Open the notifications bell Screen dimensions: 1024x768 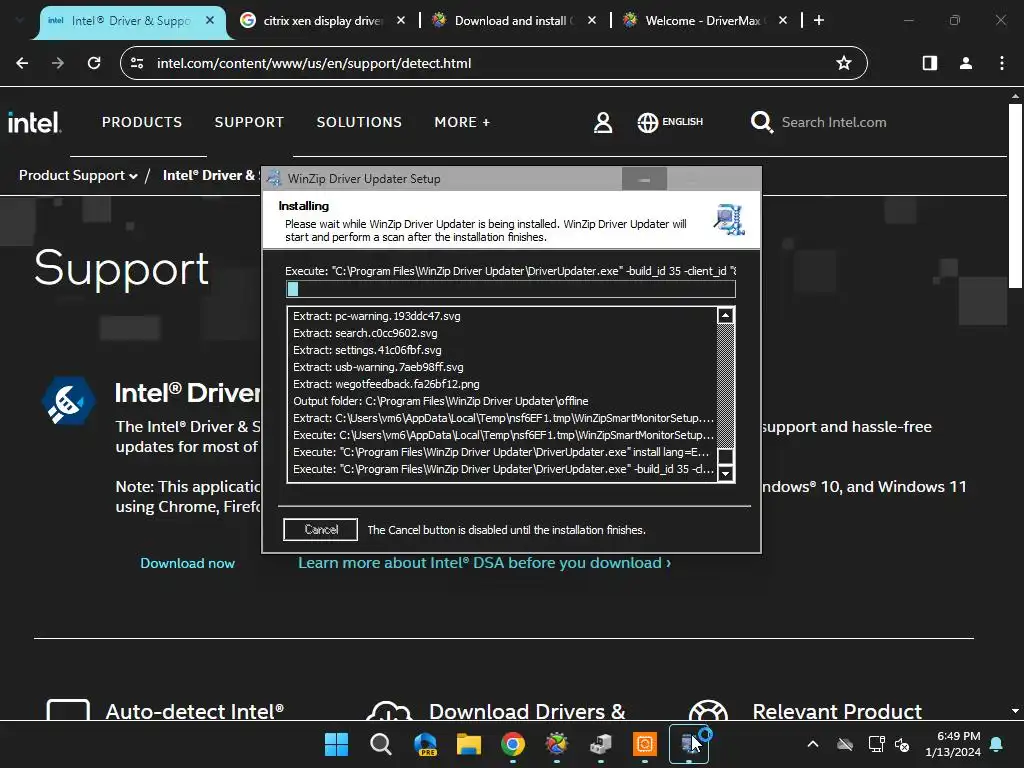click(x=997, y=744)
